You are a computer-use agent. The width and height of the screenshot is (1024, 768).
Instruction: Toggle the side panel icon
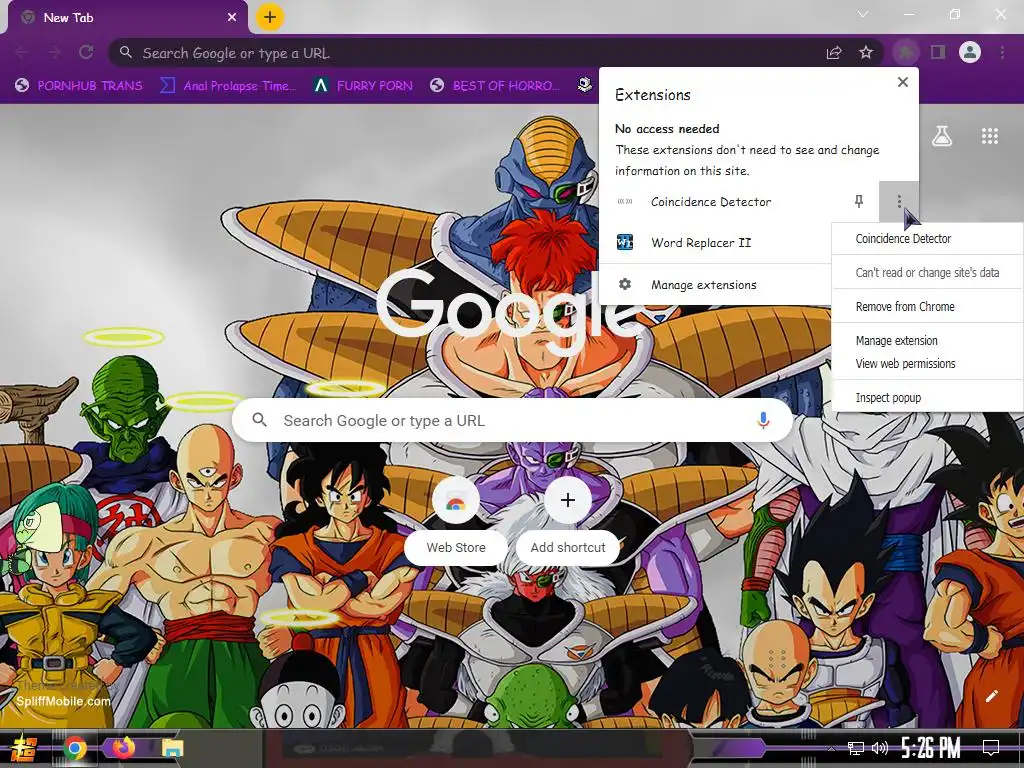pos(938,52)
